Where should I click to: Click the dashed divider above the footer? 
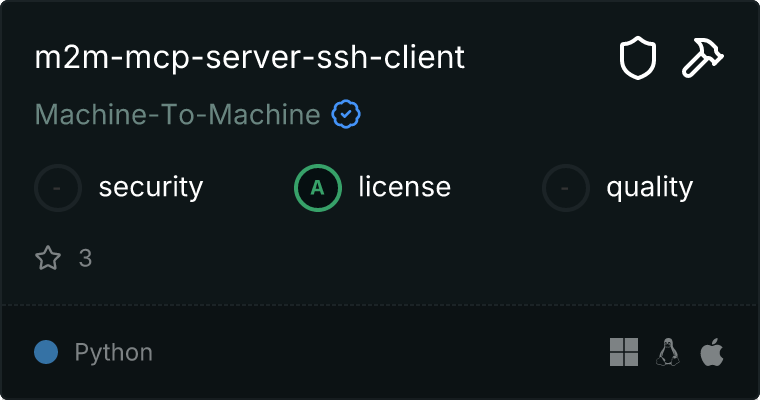[x=380, y=304]
